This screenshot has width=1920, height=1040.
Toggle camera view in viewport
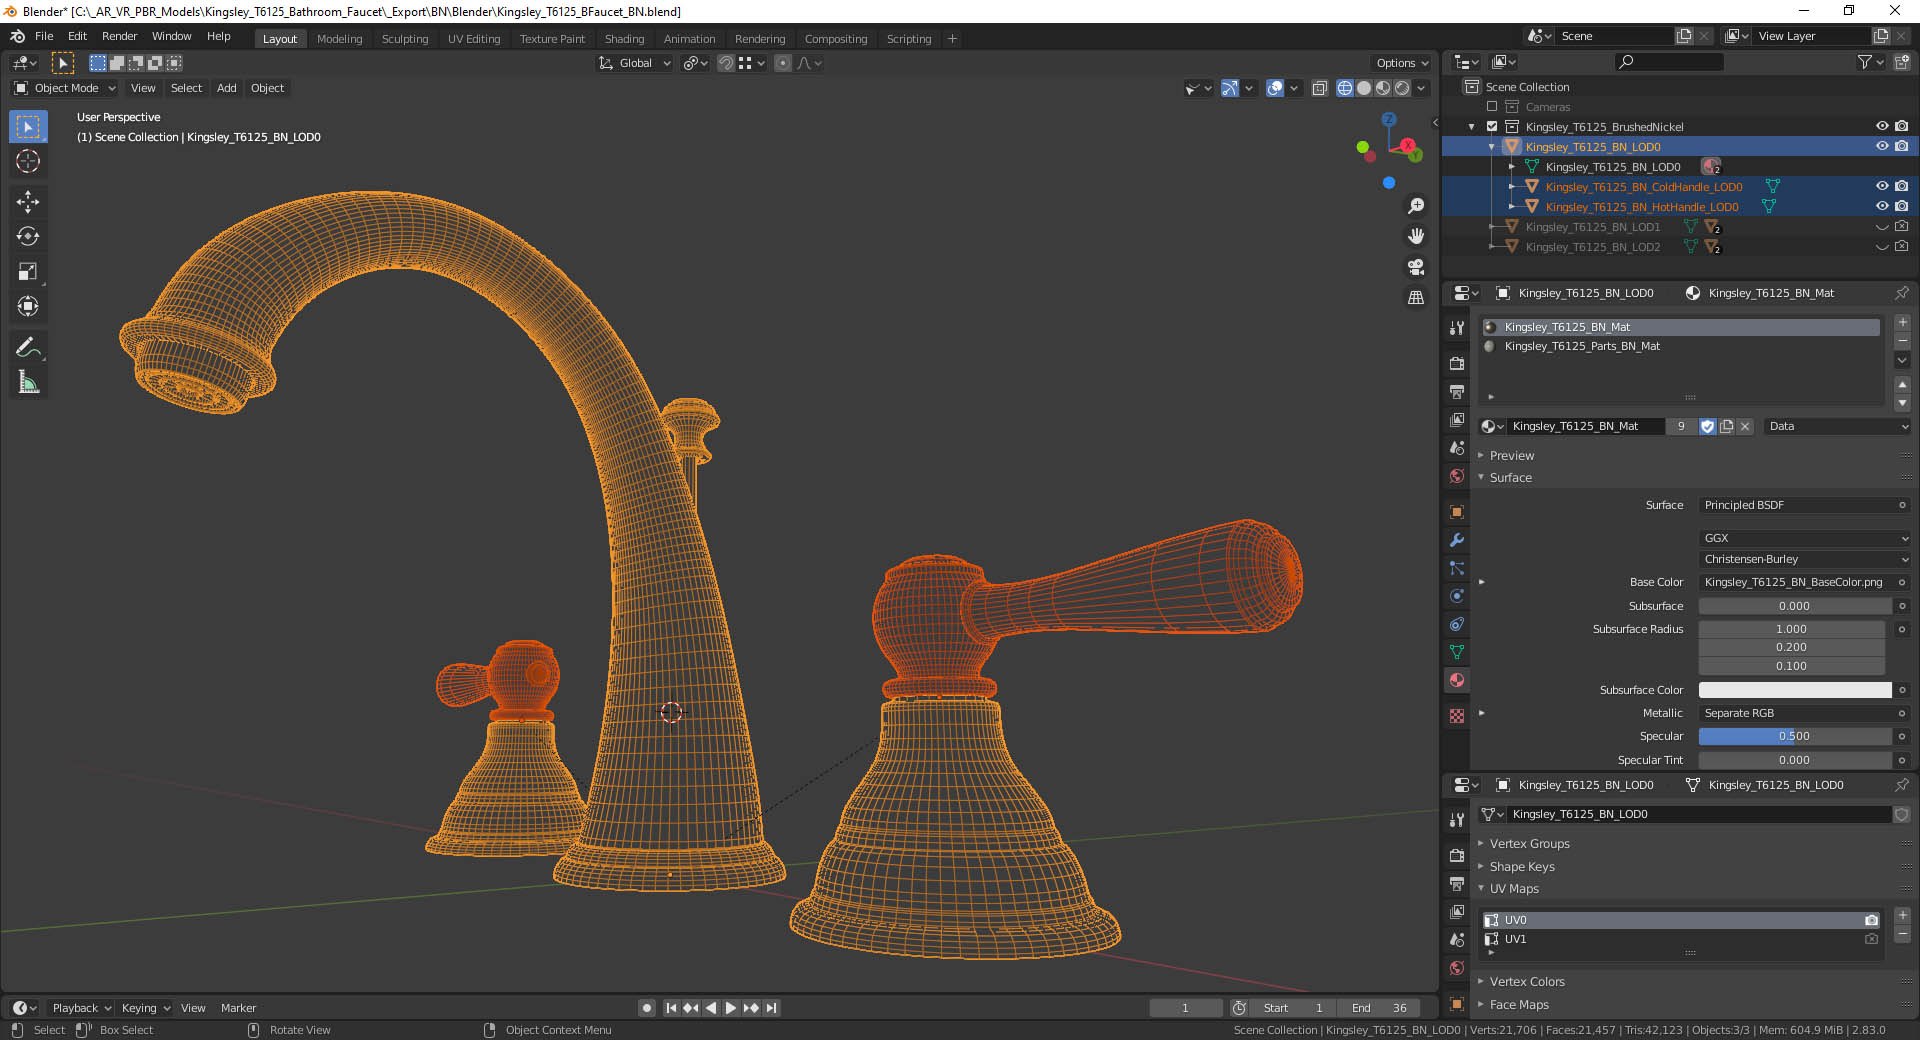tap(1416, 267)
